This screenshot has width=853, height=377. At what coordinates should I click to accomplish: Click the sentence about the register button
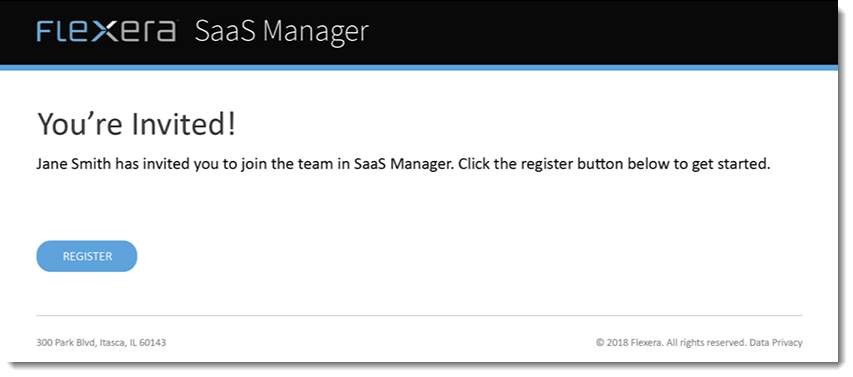(x=614, y=164)
